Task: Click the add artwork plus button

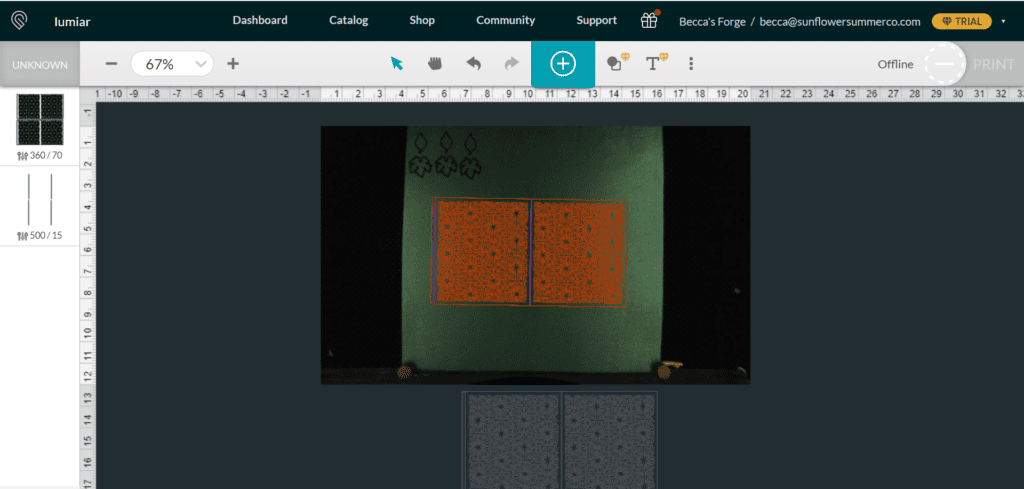Action: tap(563, 64)
